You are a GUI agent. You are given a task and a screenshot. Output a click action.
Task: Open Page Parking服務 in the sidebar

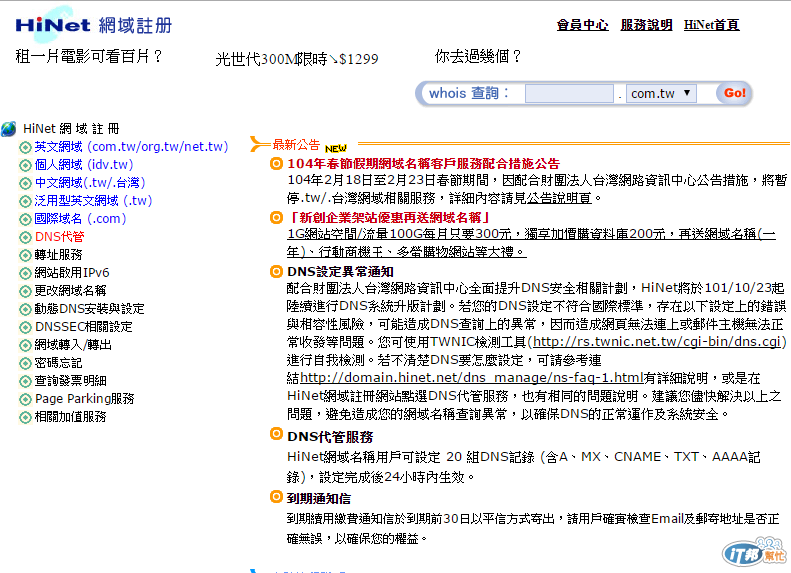click(x=84, y=399)
